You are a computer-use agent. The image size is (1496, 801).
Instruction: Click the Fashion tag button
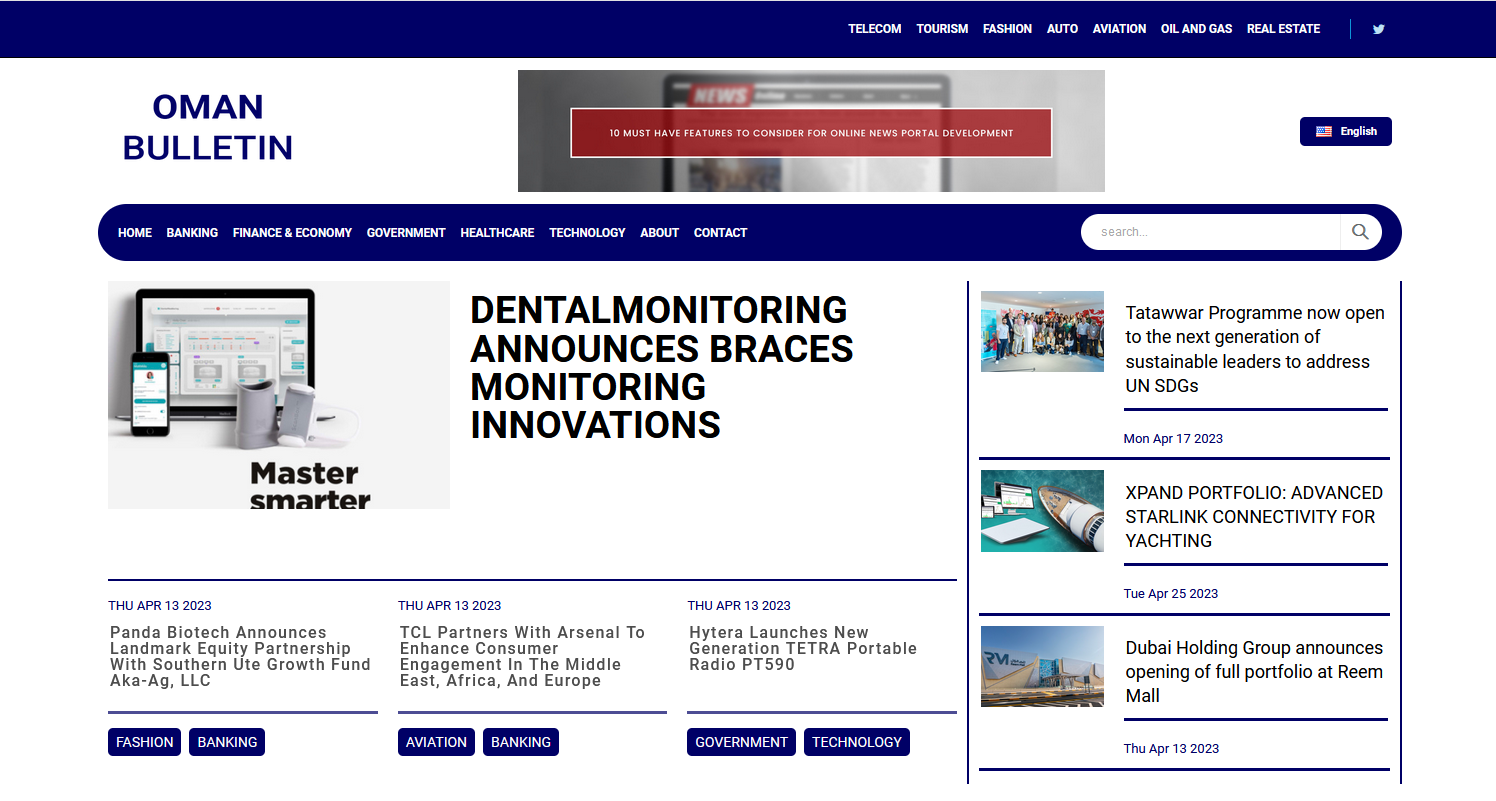145,742
